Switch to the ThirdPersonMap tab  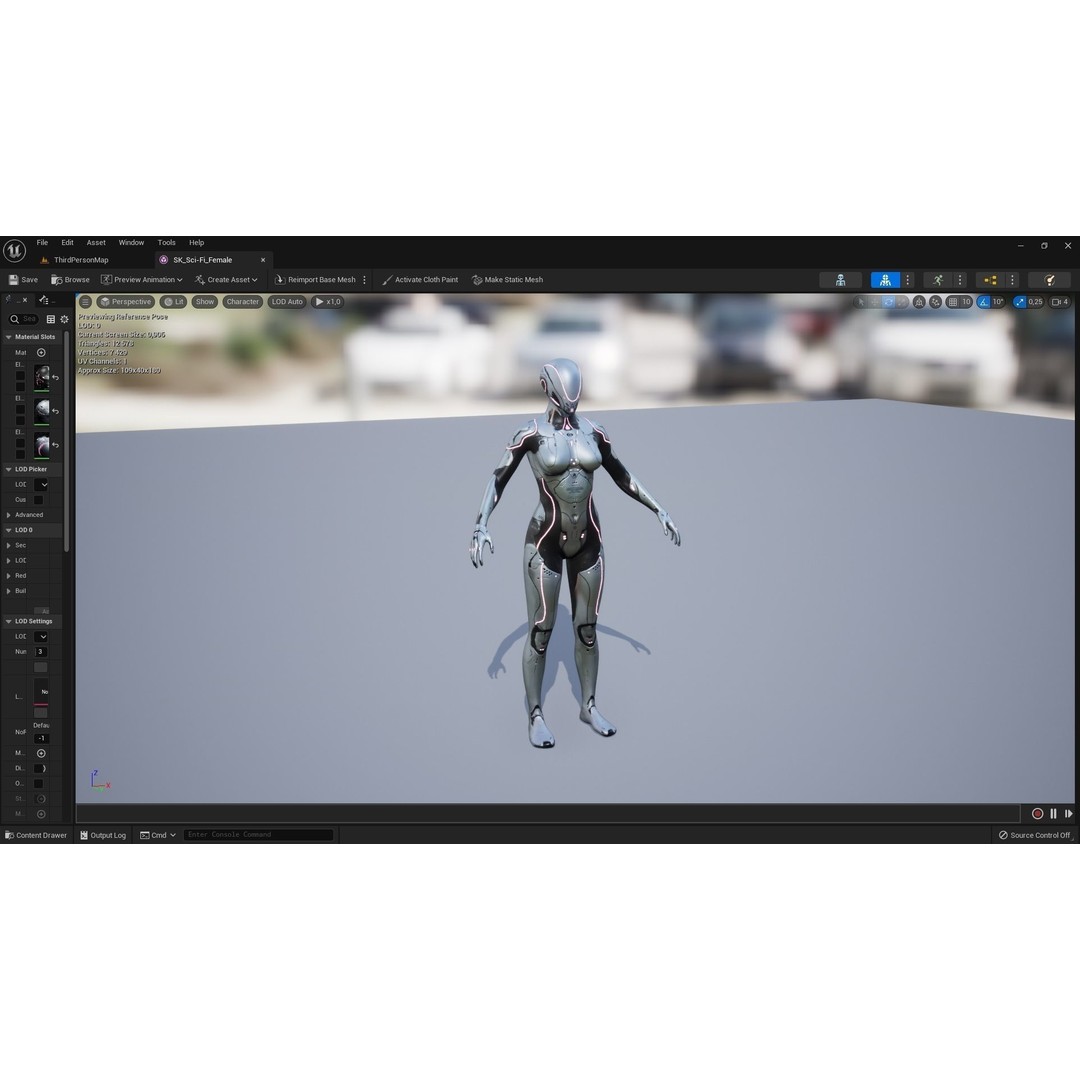point(76,260)
